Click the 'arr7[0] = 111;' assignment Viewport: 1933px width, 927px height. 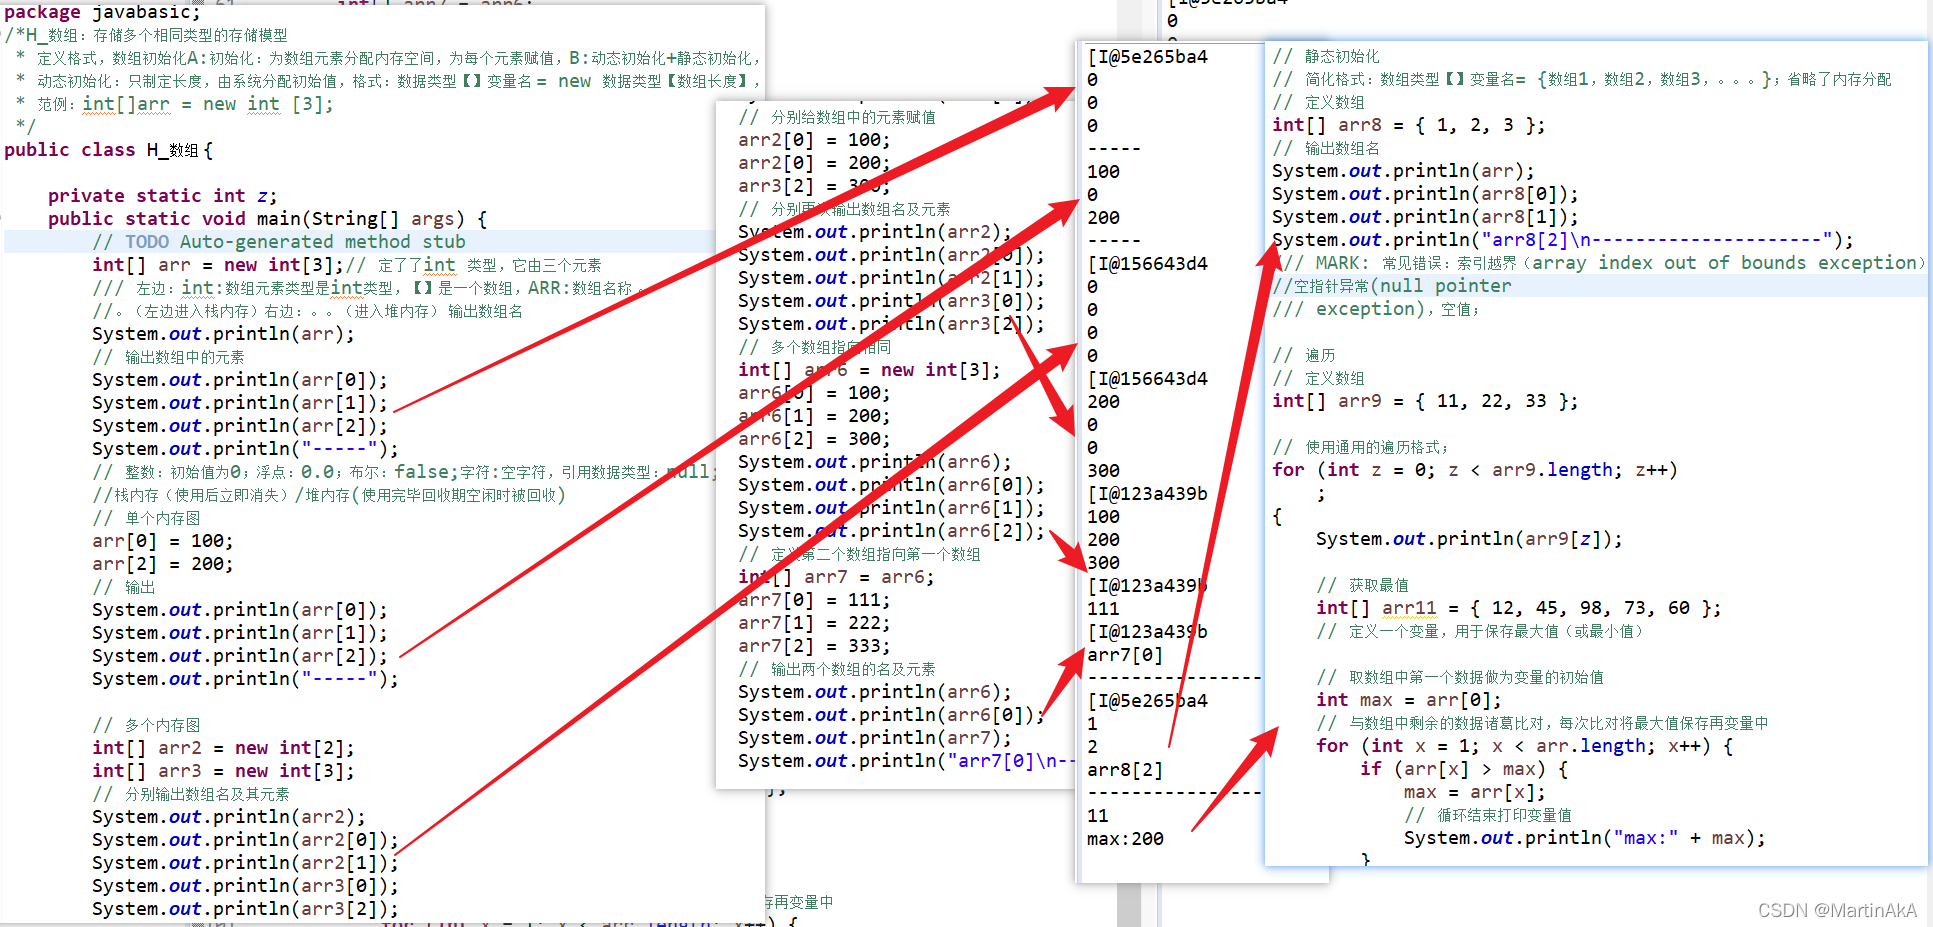coord(814,600)
